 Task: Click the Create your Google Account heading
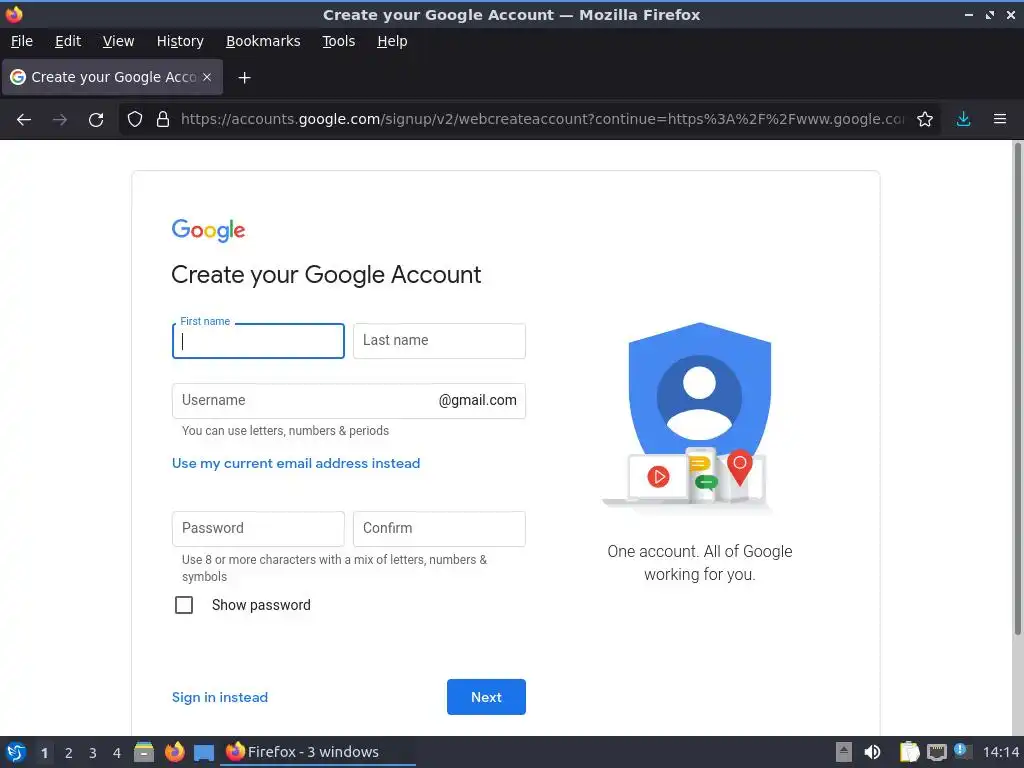pyautogui.click(x=326, y=275)
